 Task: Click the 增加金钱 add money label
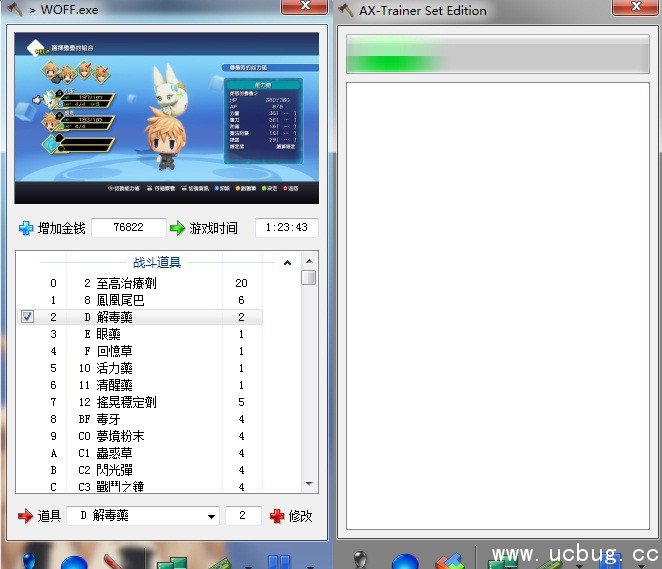(x=61, y=228)
